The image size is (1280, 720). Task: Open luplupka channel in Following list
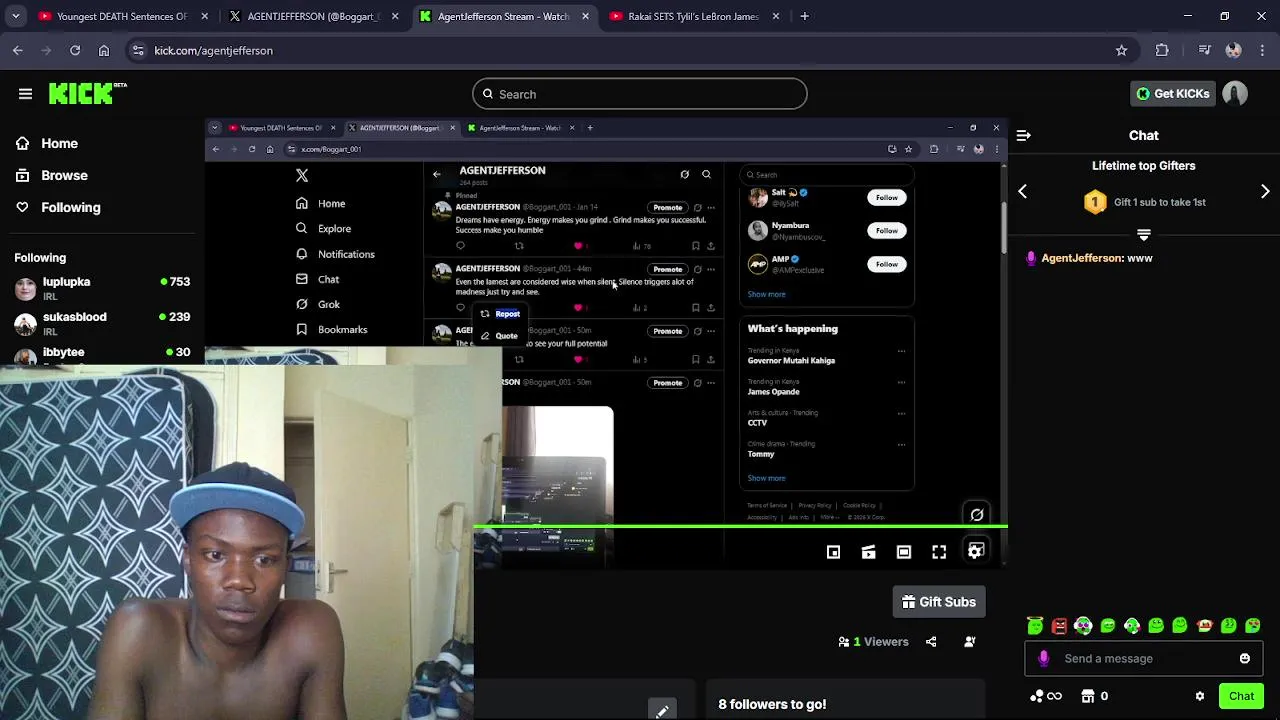(102, 288)
